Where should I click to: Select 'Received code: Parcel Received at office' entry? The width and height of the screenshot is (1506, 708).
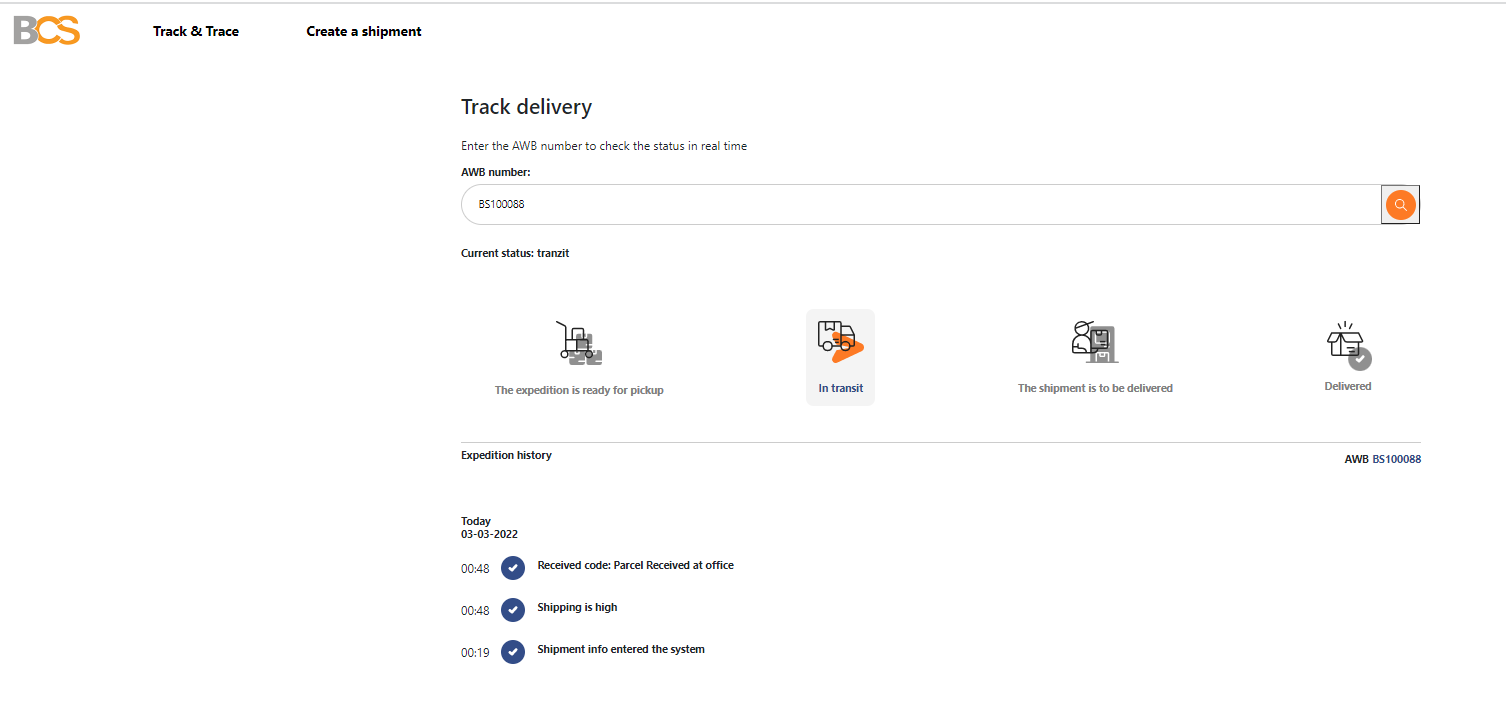[635, 565]
